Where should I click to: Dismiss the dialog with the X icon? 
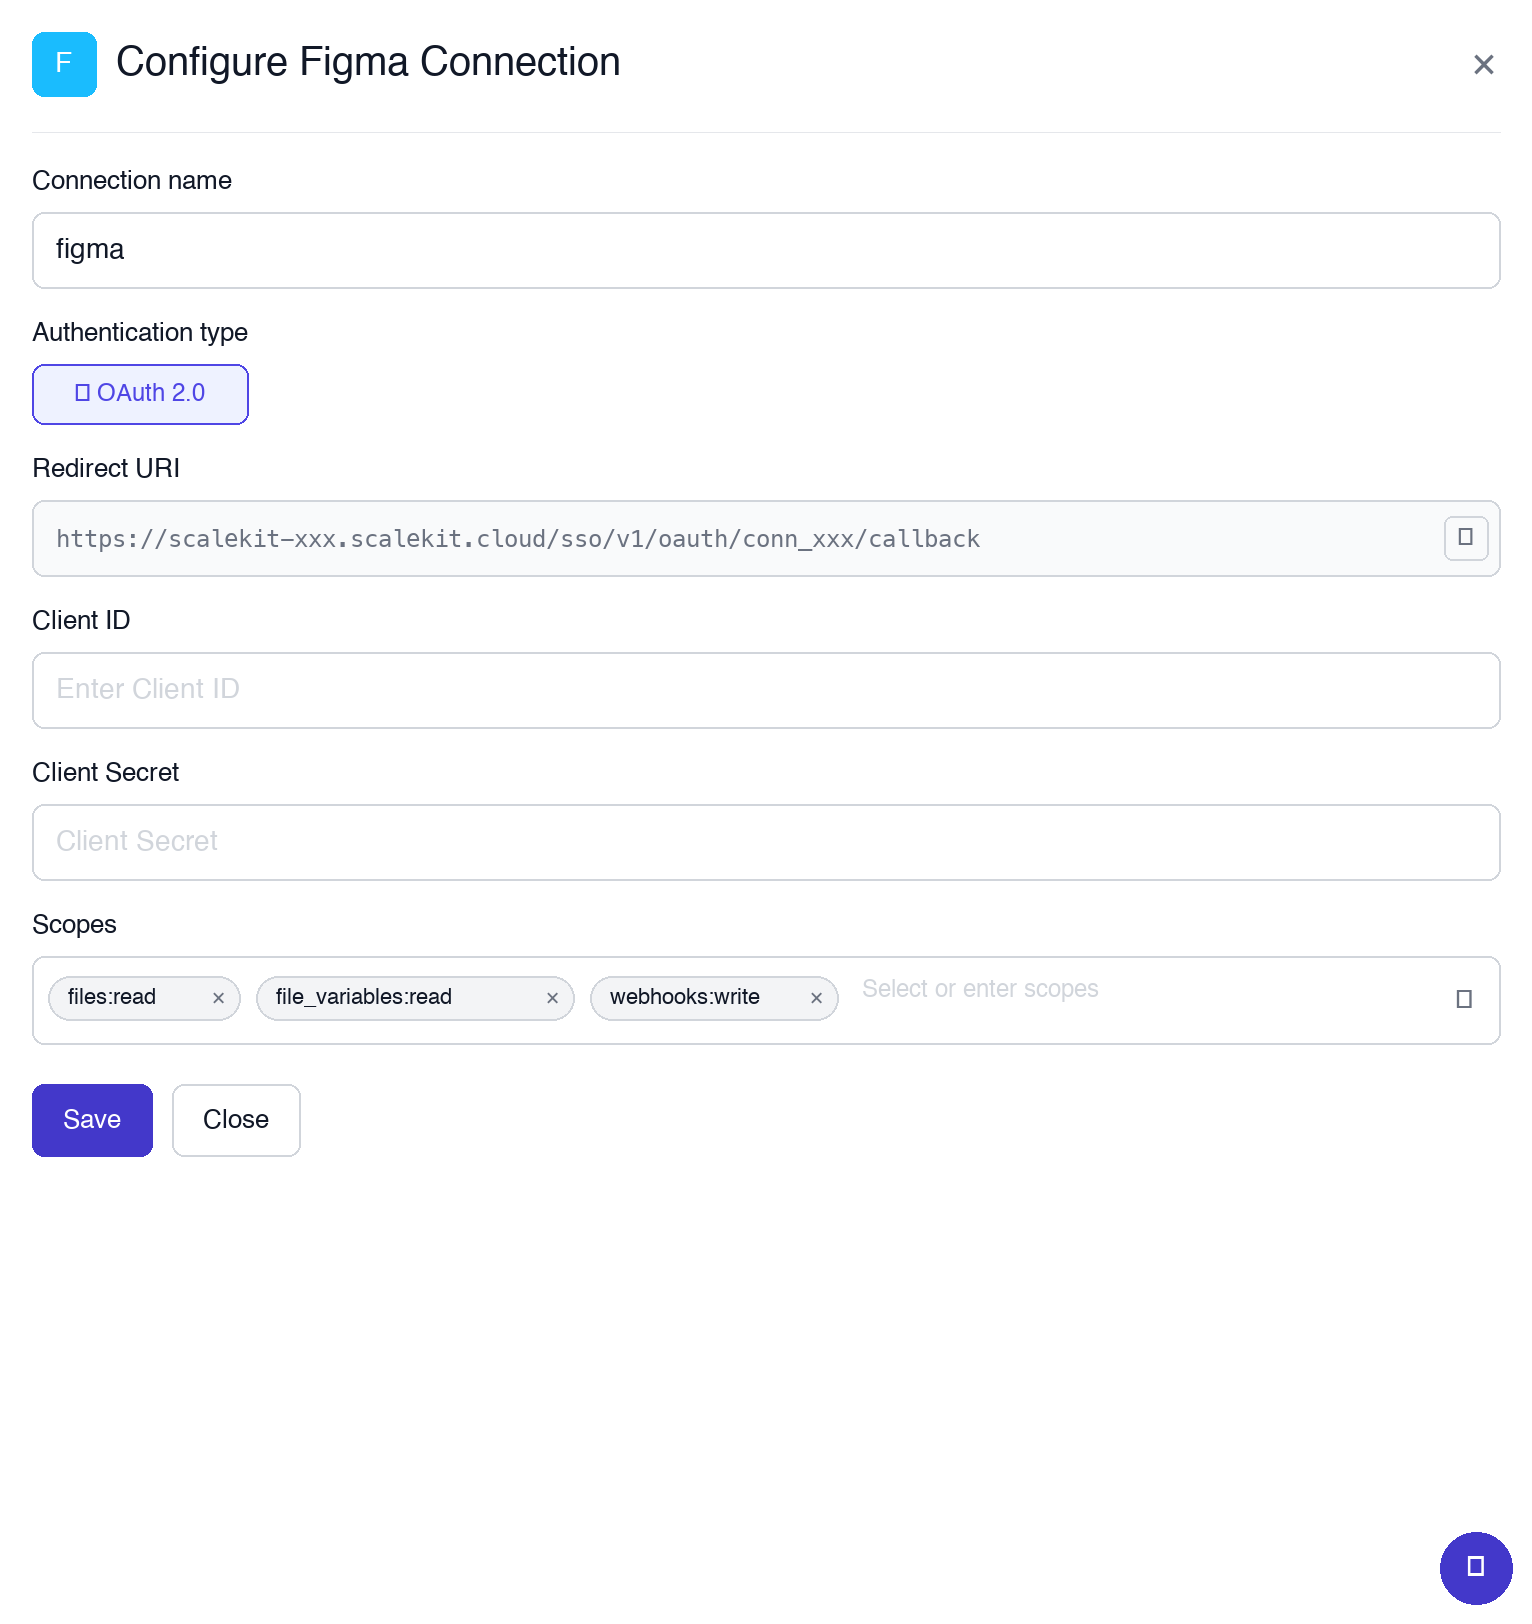tap(1483, 64)
